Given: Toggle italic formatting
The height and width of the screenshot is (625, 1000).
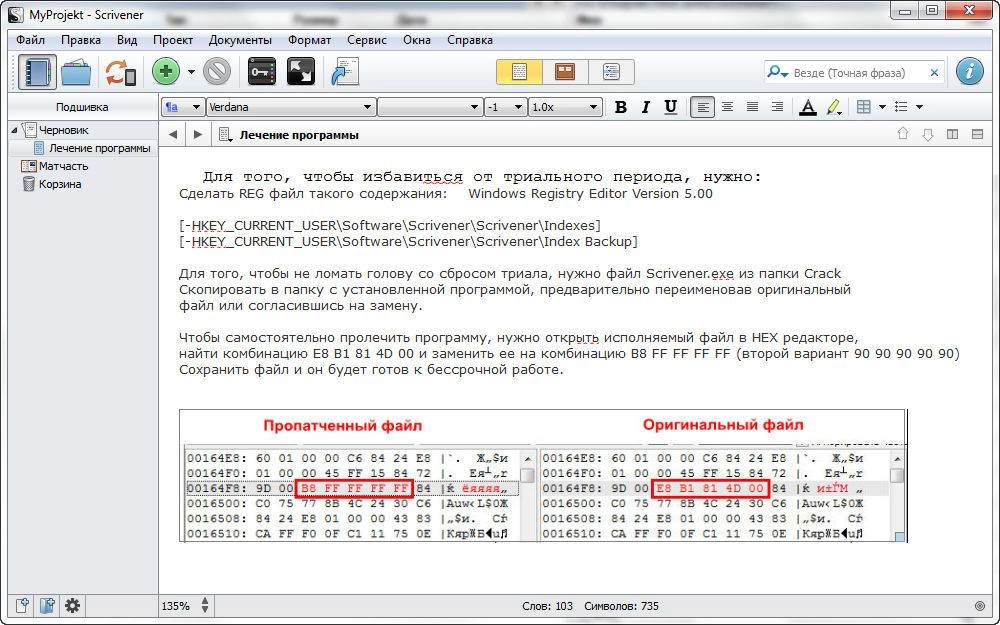Looking at the screenshot, I should (x=645, y=107).
